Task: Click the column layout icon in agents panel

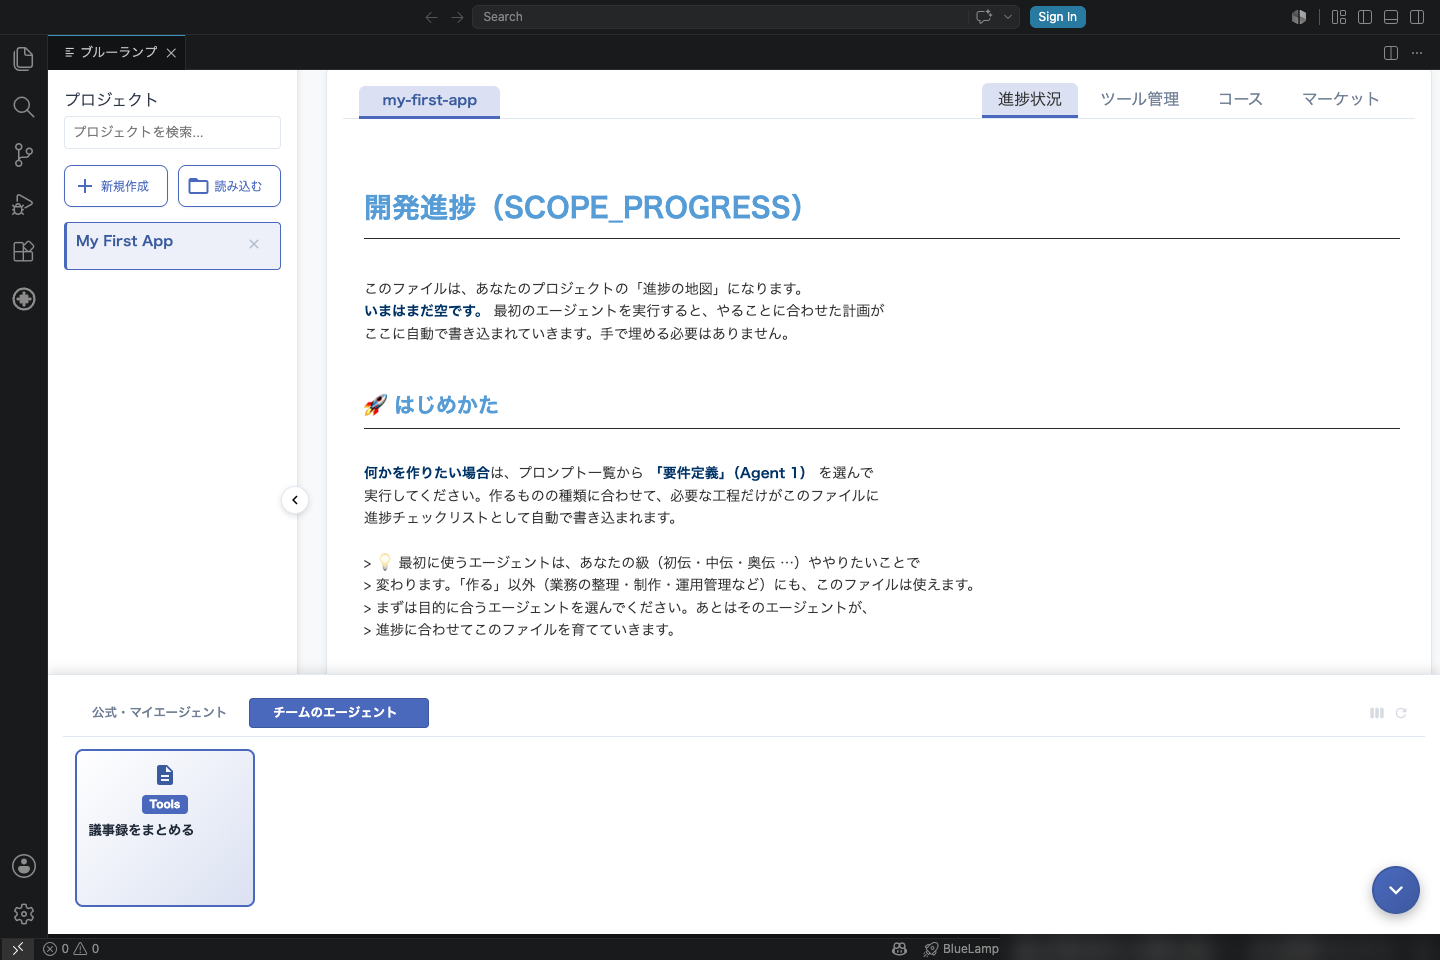Action: click(1377, 713)
